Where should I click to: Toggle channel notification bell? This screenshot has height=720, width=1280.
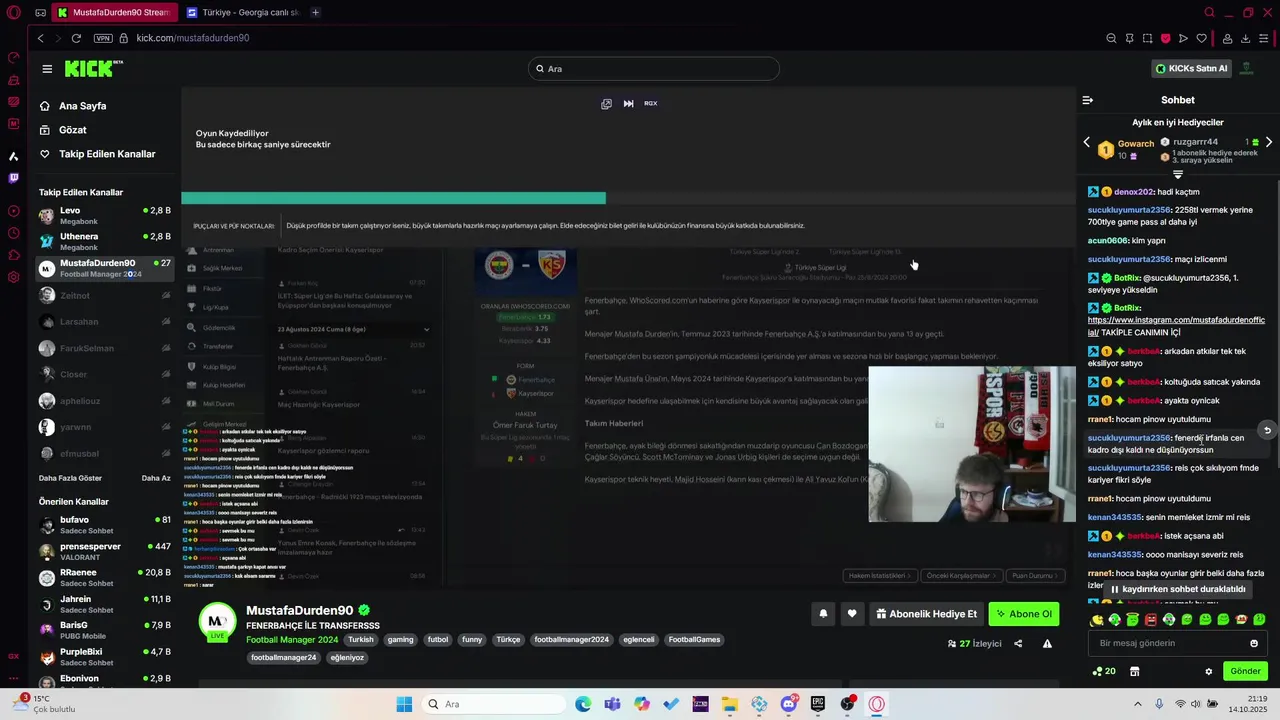click(x=823, y=614)
